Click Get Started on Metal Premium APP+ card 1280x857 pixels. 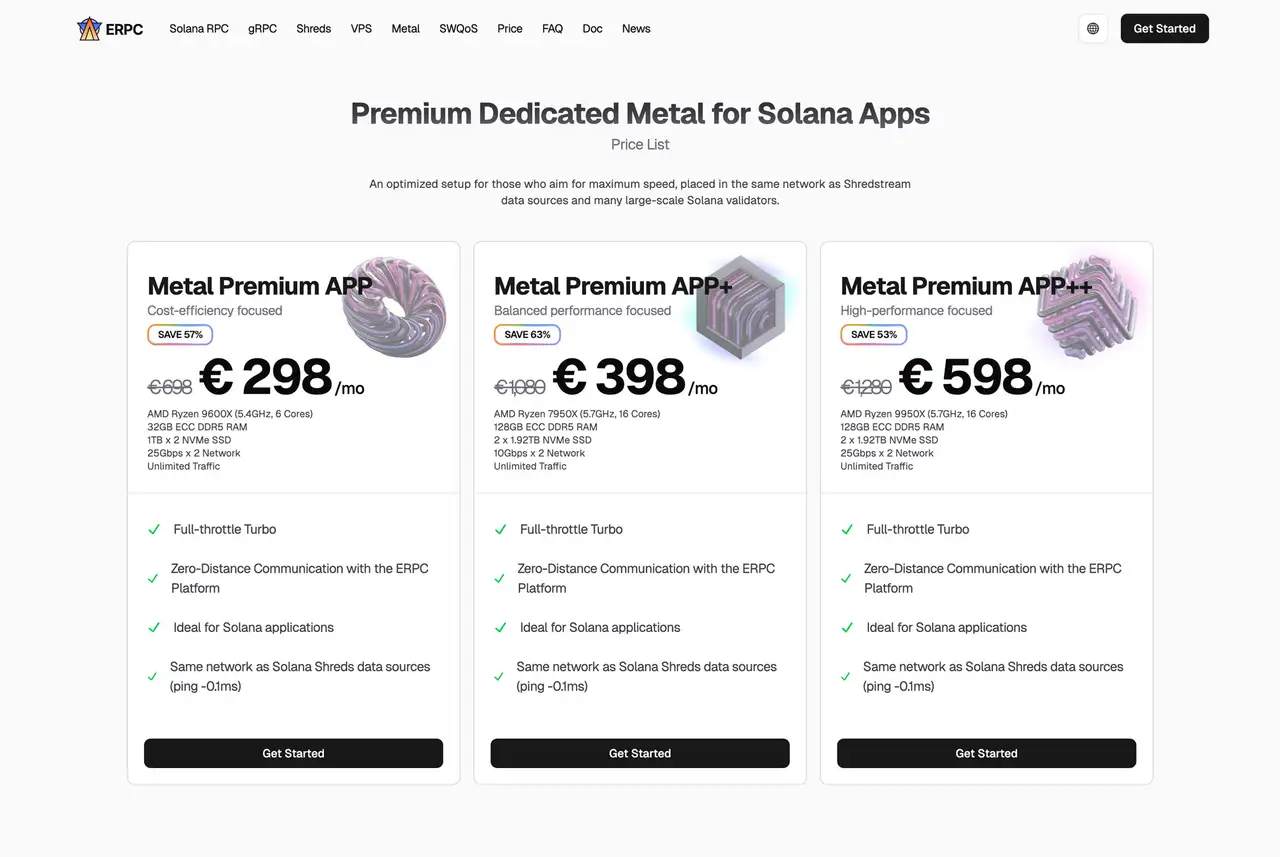(x=639, y=753)
